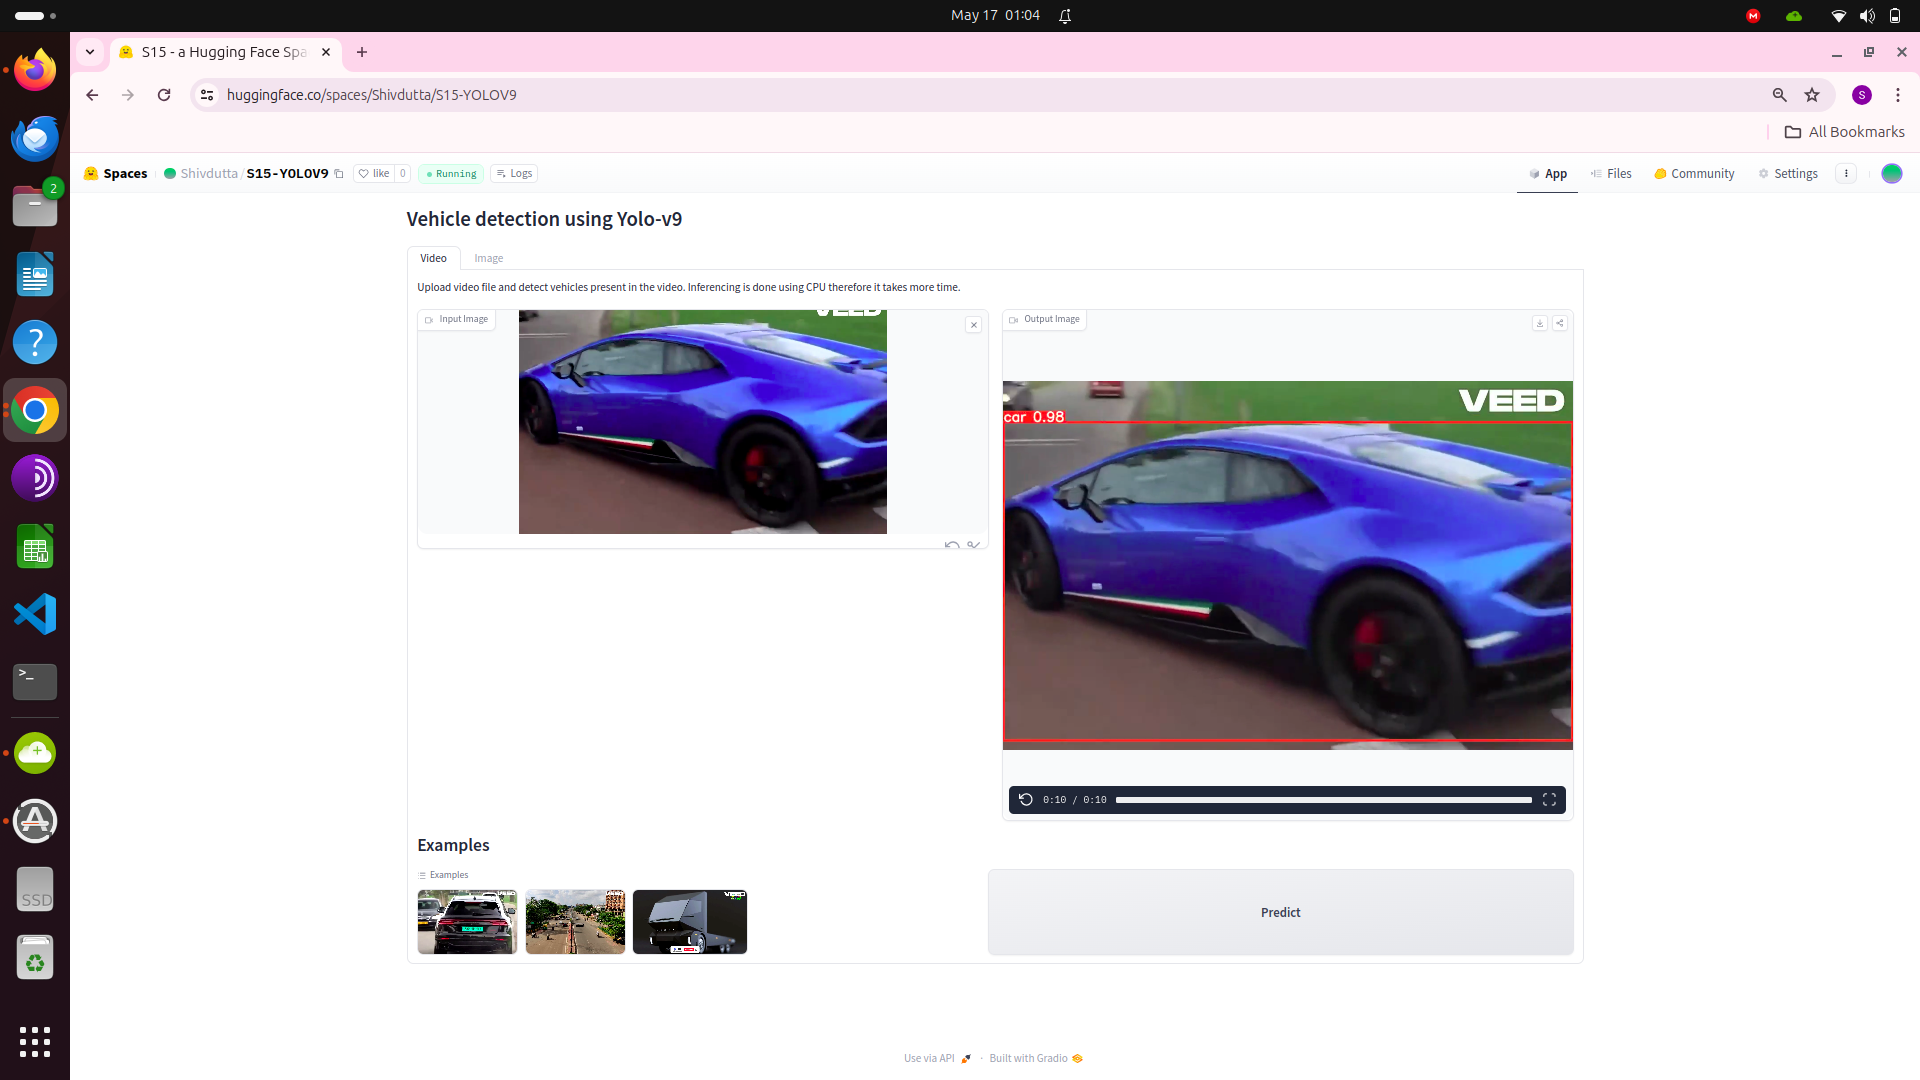Expand the three-dot menu beside Settings
This screenshot has width=1920, height=1080.
pos(1846,173)
